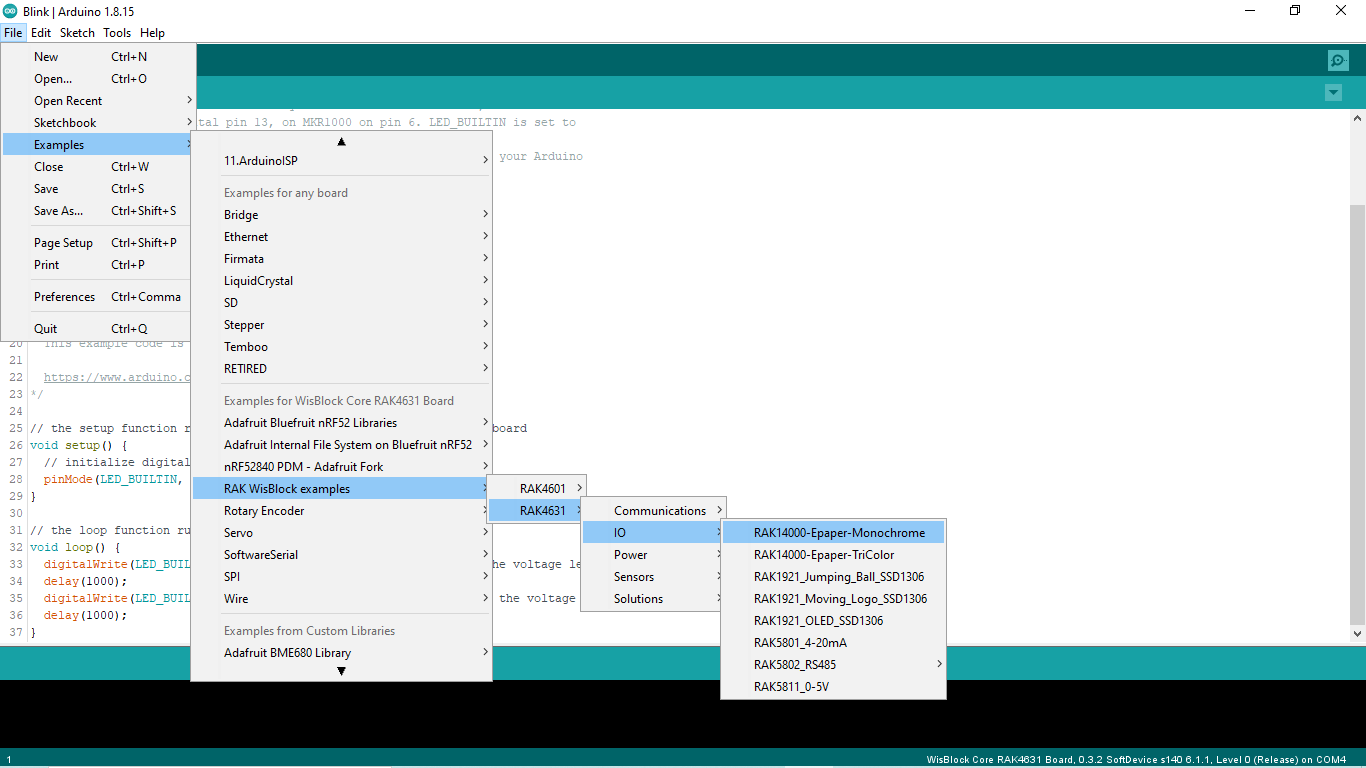Select RAK WisBlock examples entry
1366x768 pixels.
pyautogui.click(x=342, y=489)
